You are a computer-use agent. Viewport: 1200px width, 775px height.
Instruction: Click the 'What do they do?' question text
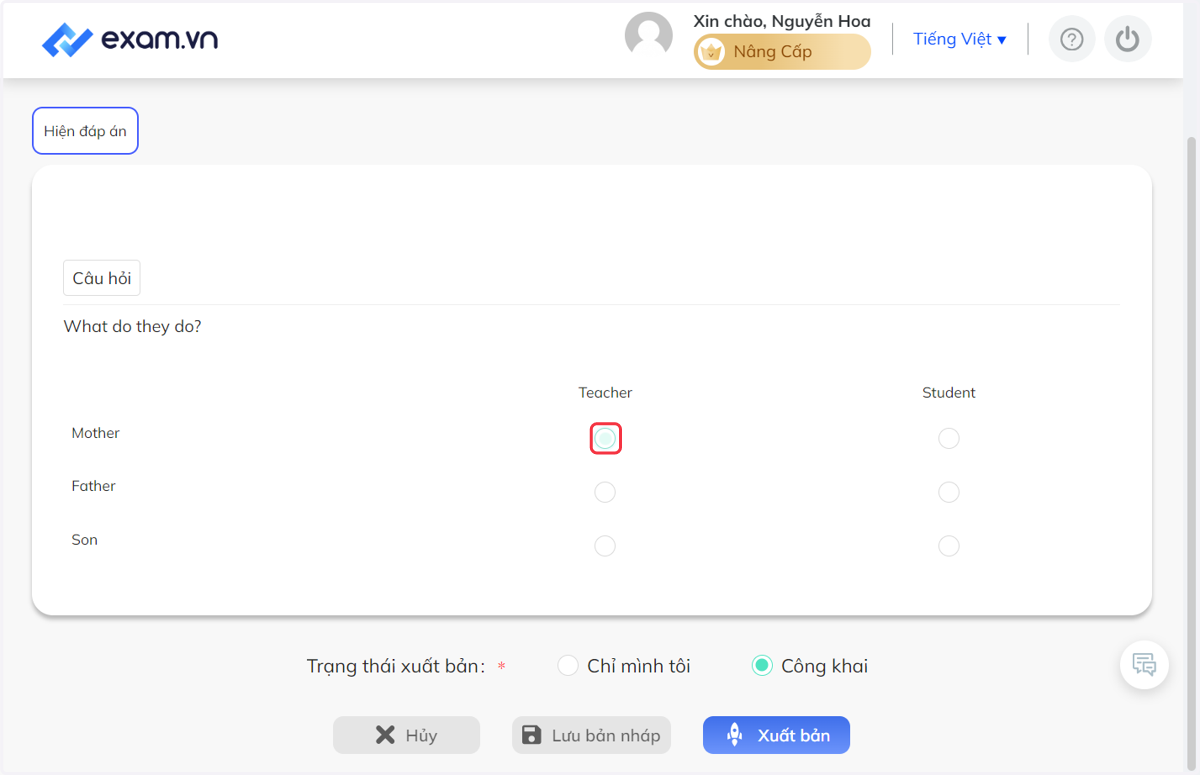(x=132, y=326)
